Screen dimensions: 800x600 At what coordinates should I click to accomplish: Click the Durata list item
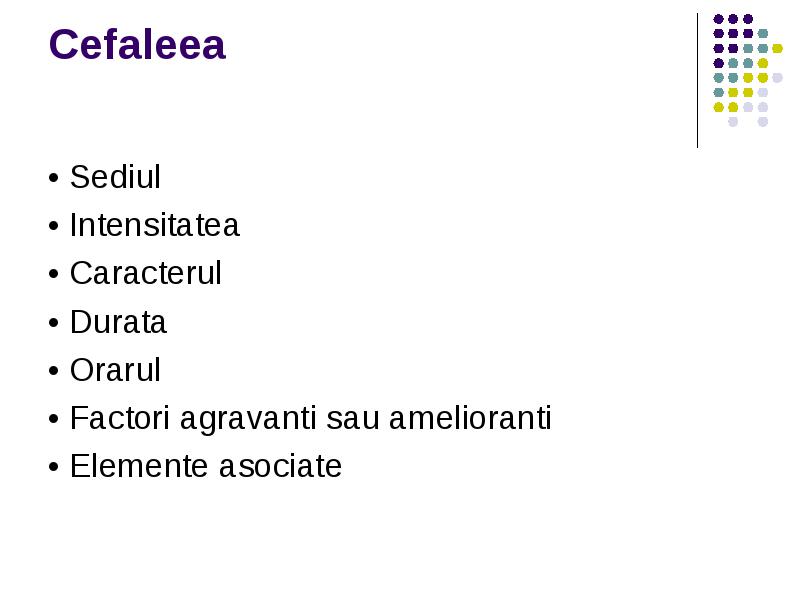(118, 322)
